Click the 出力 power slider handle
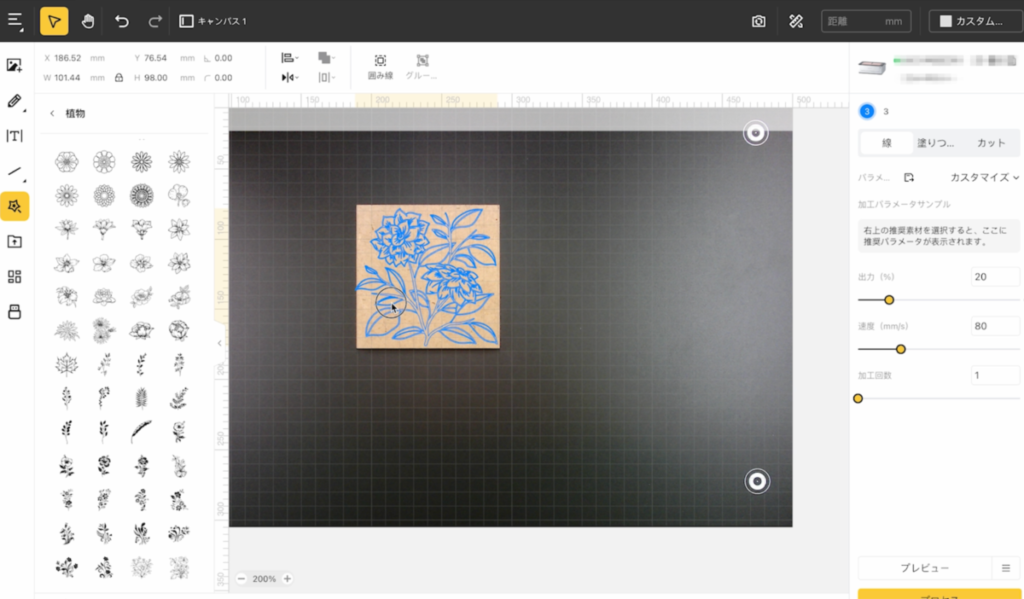 pos(889,299)
